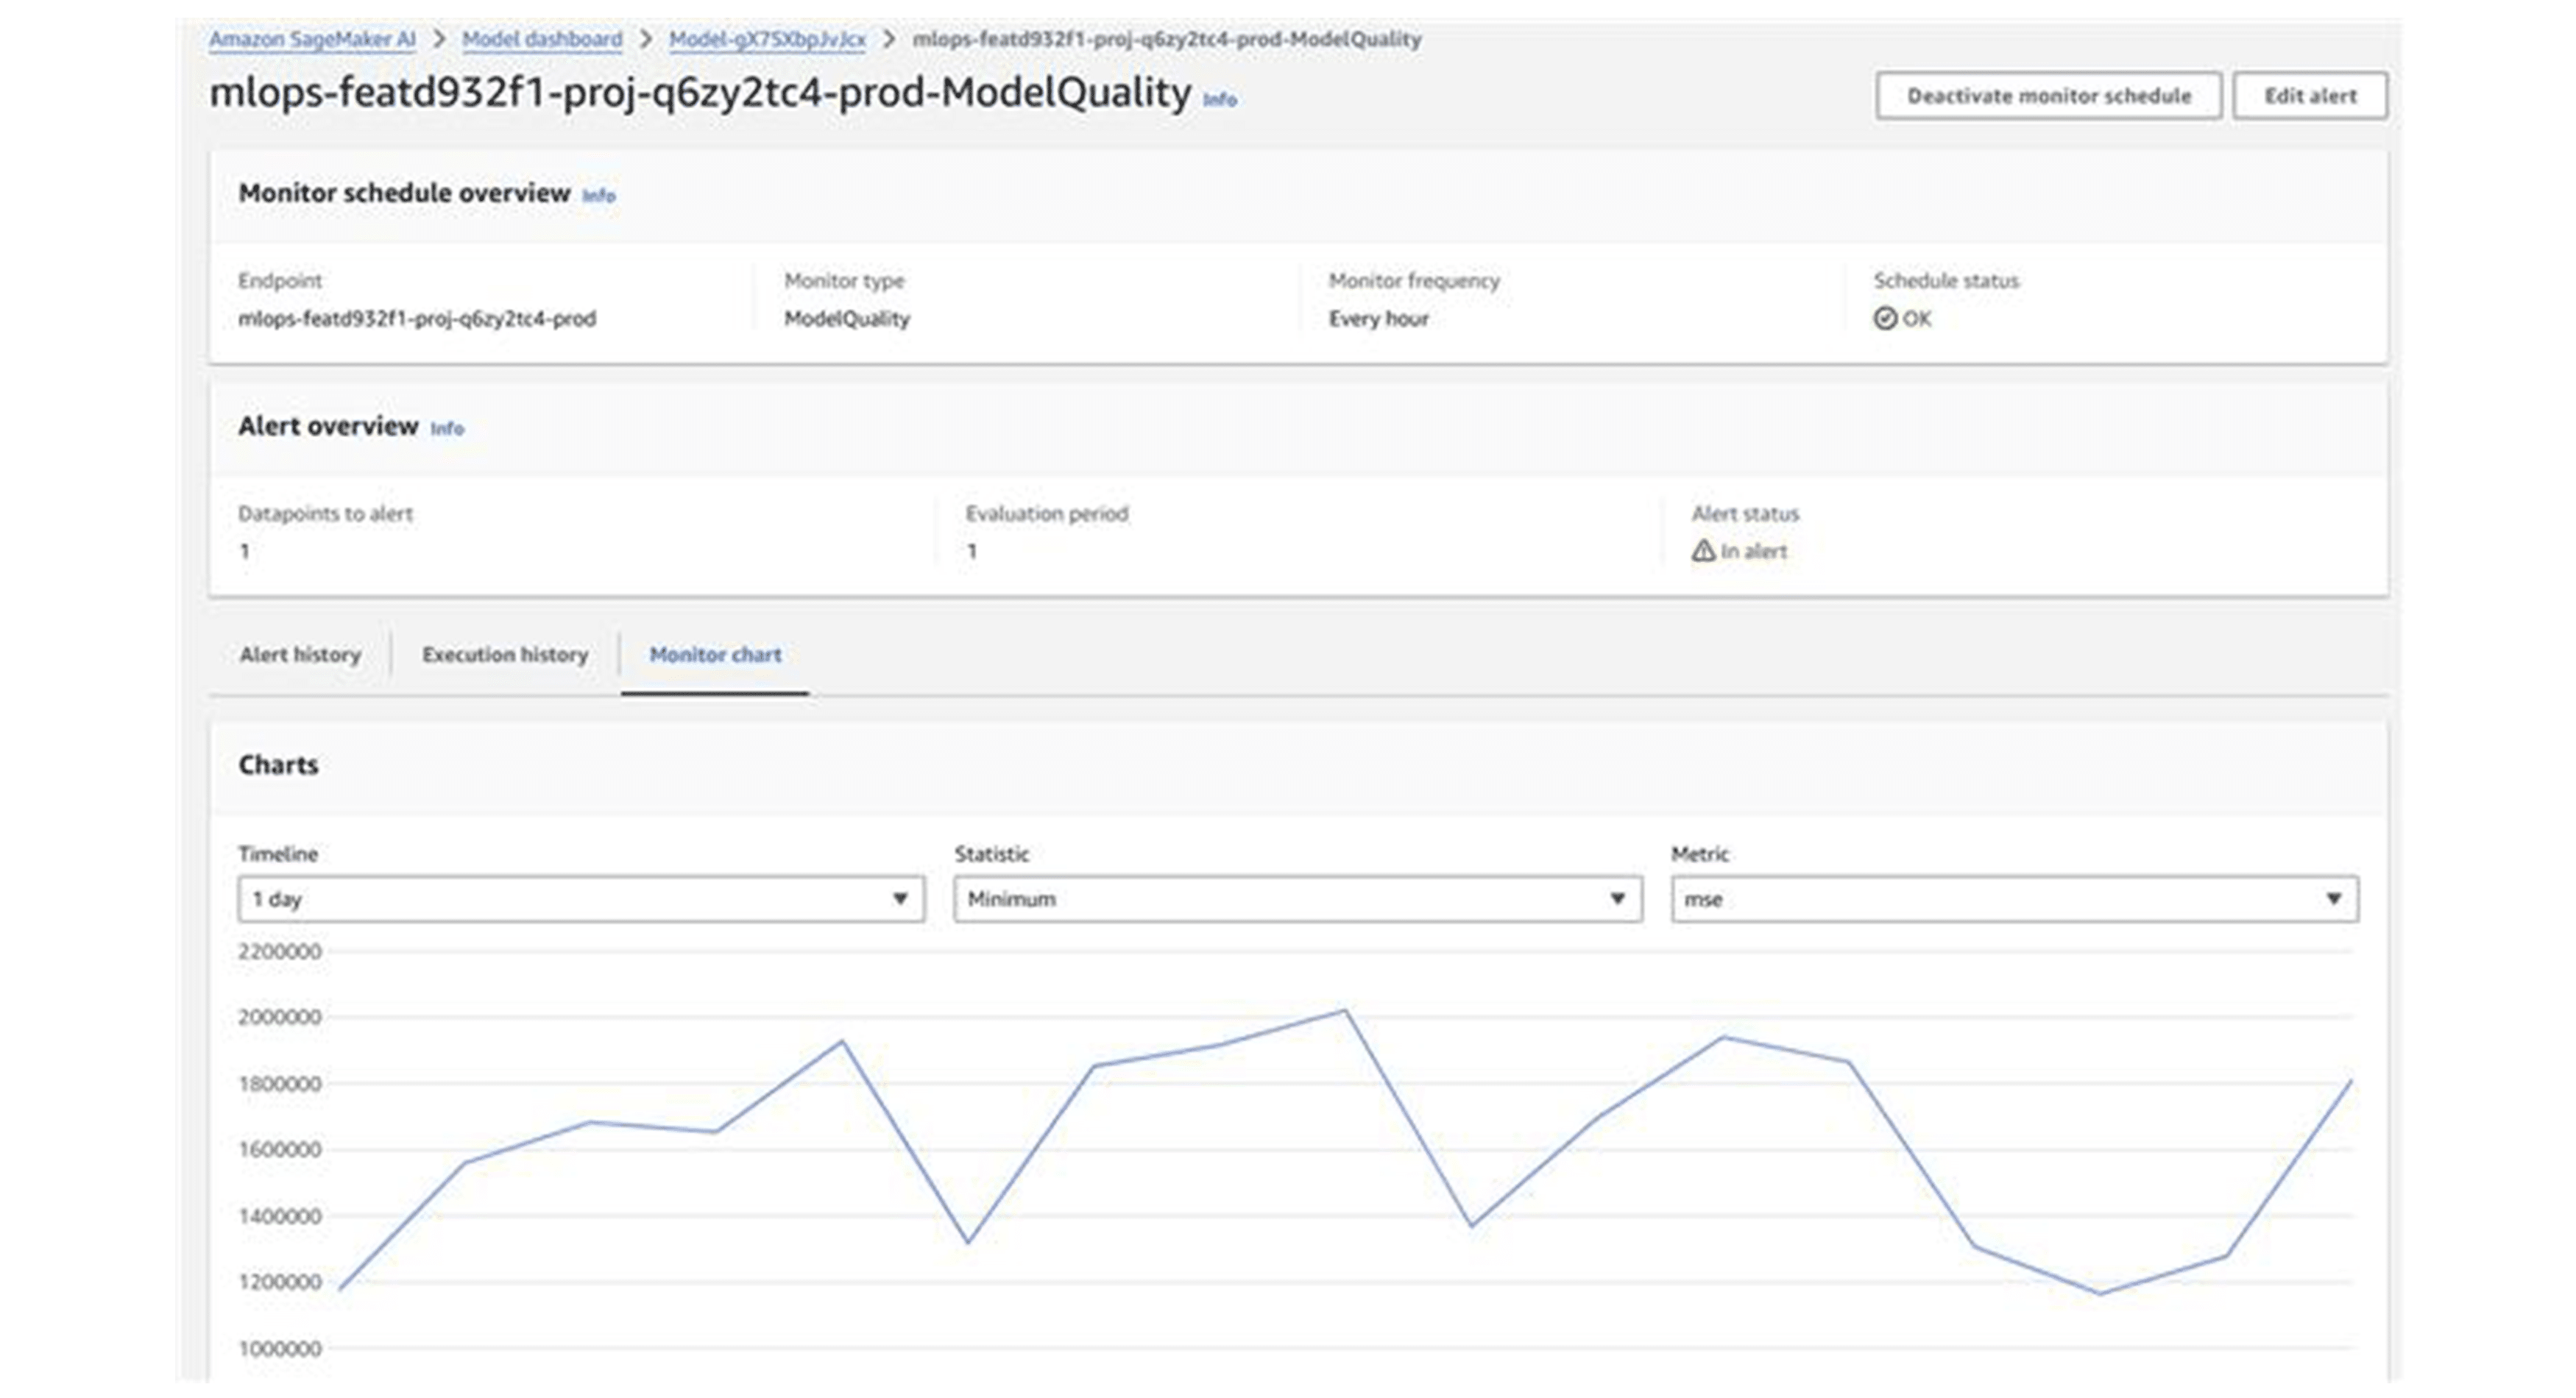Click the Evaluation period label
The height and width of the screenshot is (1398, 2576).
(1046, 514)
